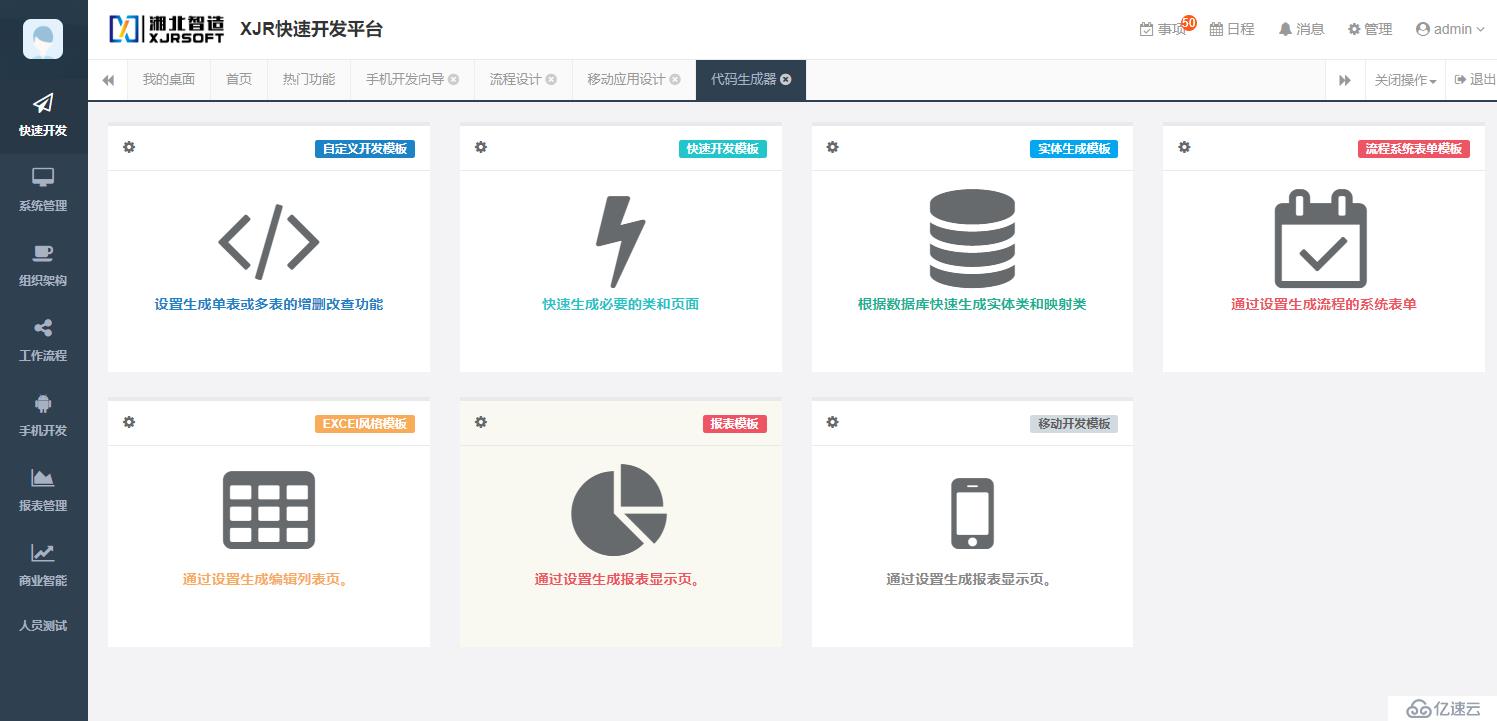Click text 根据数据库快速生成实体类和映射类
This screenshot has width=1497, height=721.
point(972,304)
